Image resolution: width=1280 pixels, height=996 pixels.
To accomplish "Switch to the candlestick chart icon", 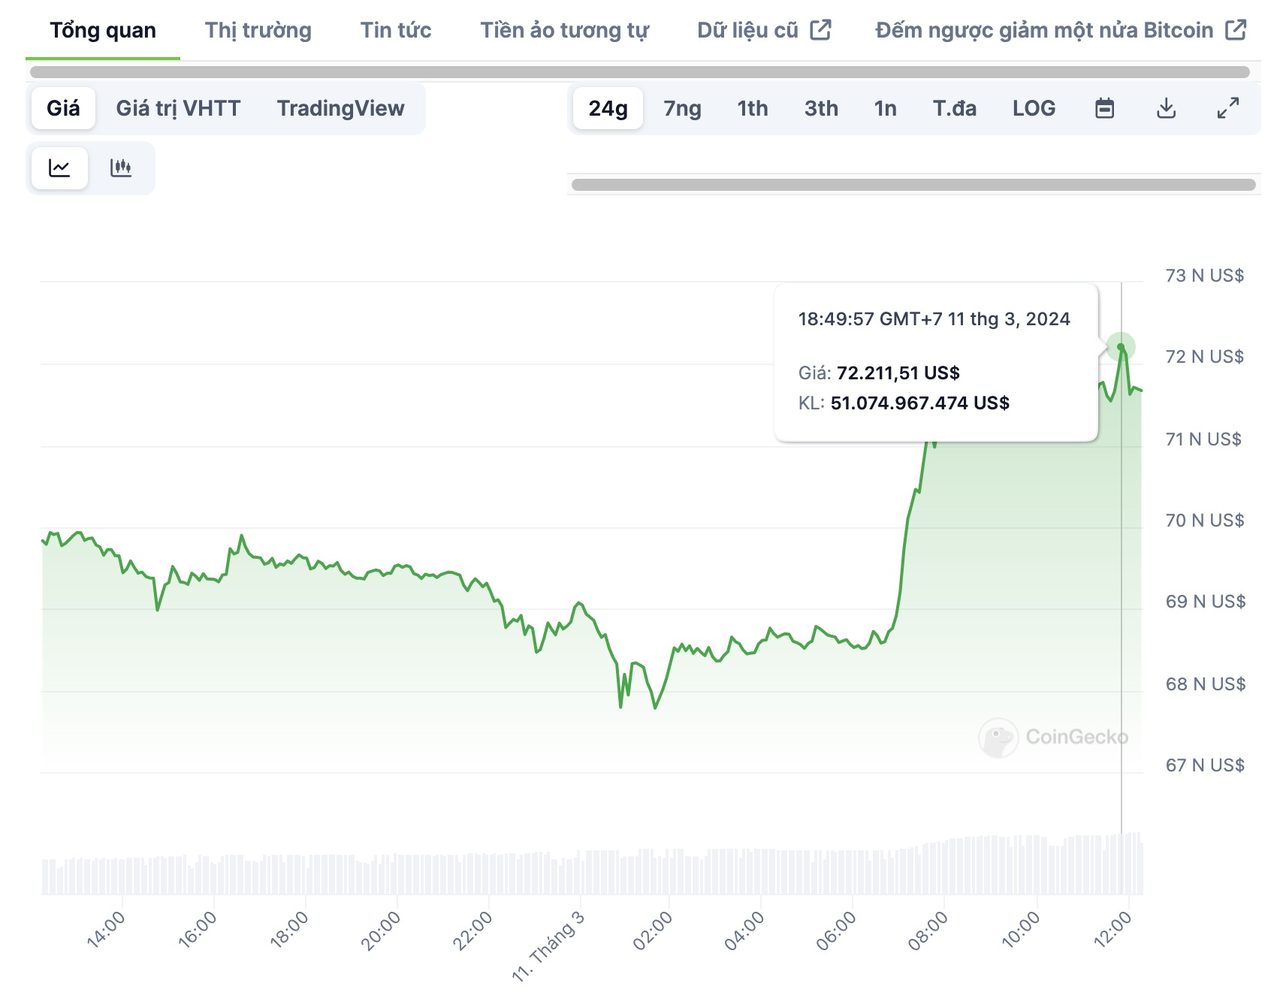I will (x=121, y=168).
